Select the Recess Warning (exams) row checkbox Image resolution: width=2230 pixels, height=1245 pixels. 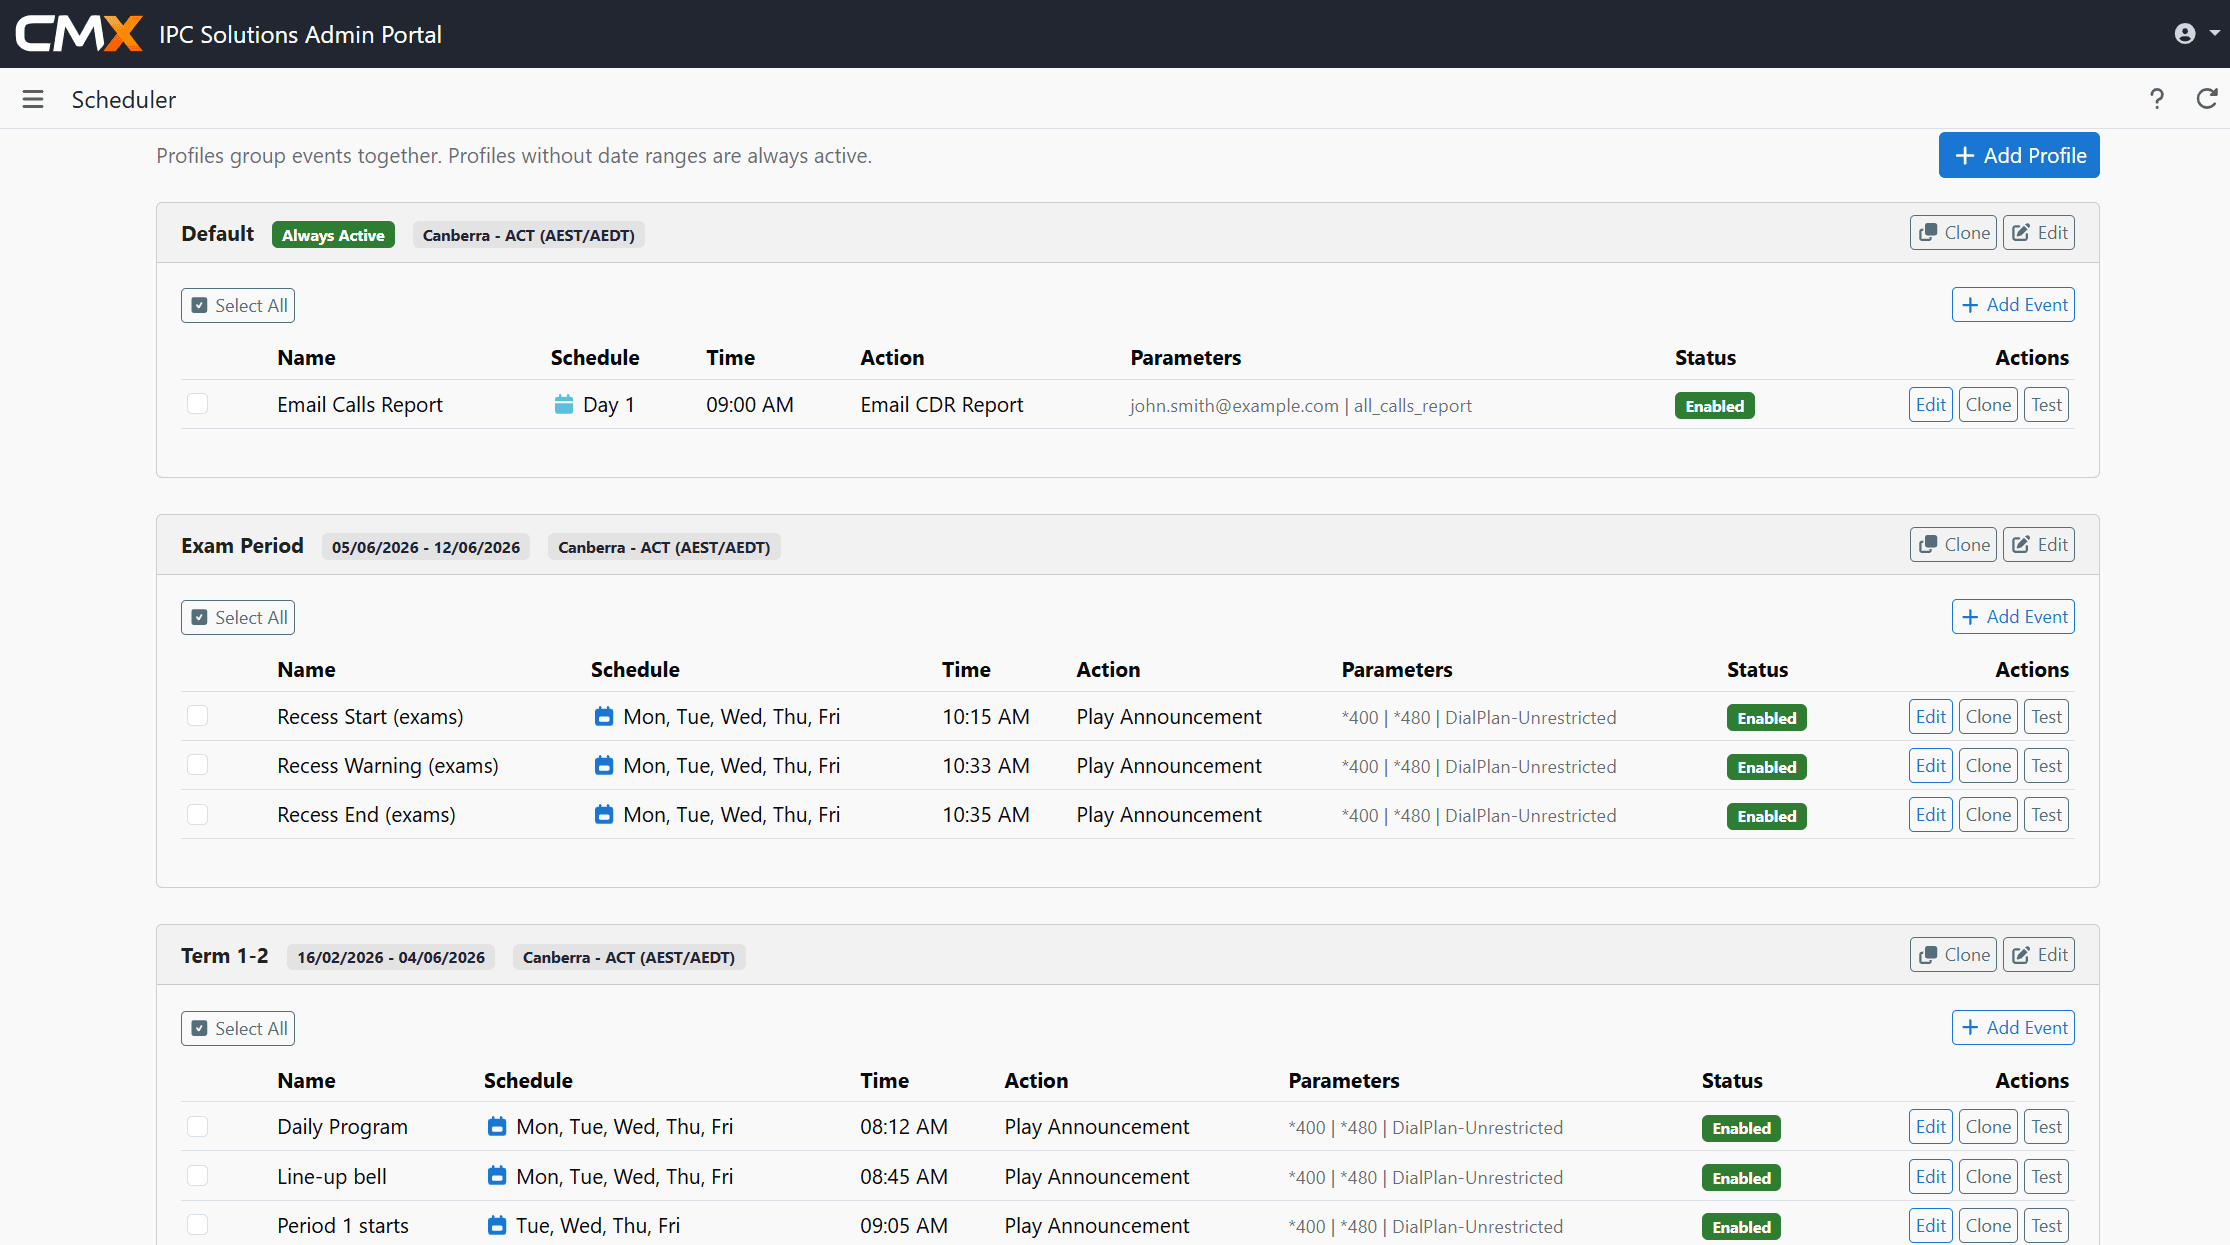pyautogui.click(x=197, y=765)
